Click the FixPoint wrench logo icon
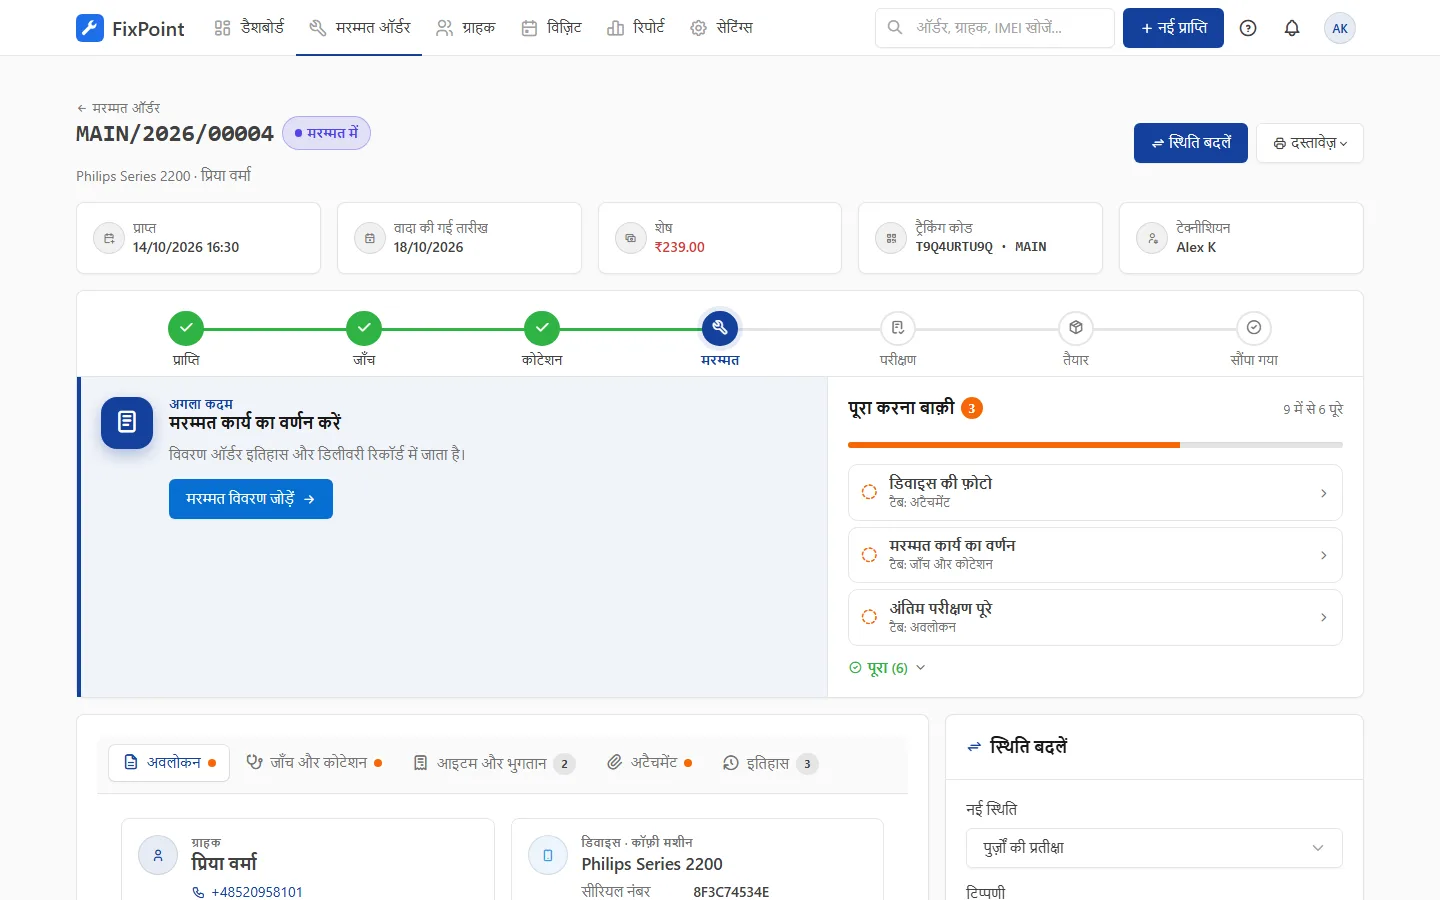This screenshot has width=1440, height=900. pyautogui.click(x=90, y=28)
